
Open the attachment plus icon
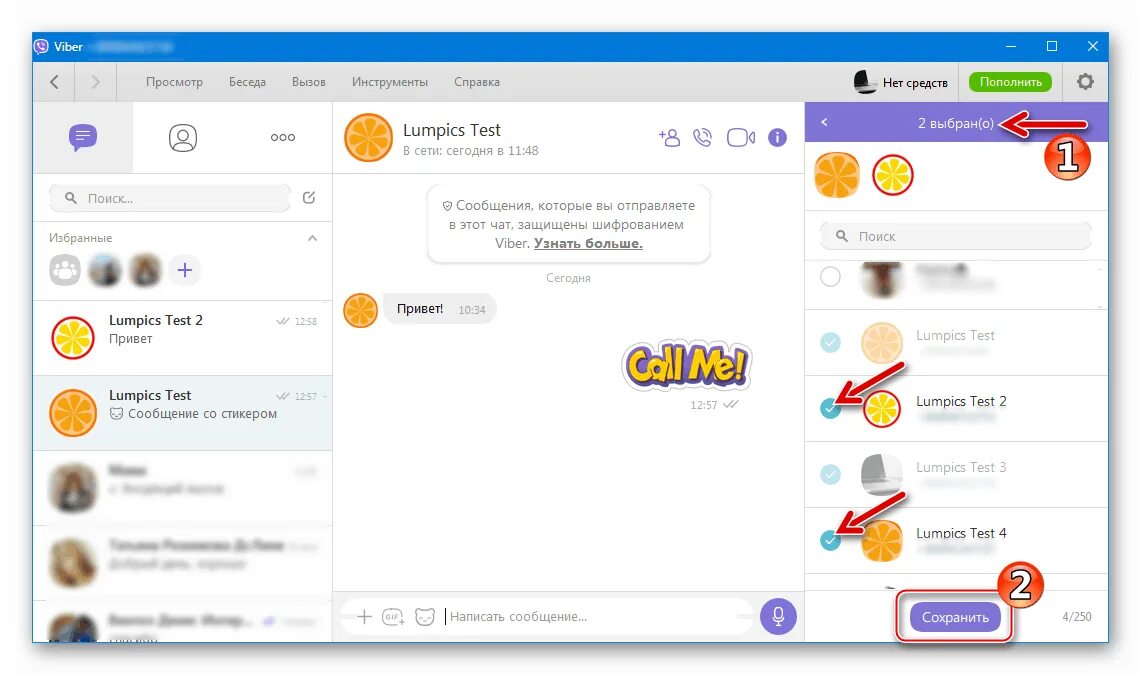pos(364,617)
